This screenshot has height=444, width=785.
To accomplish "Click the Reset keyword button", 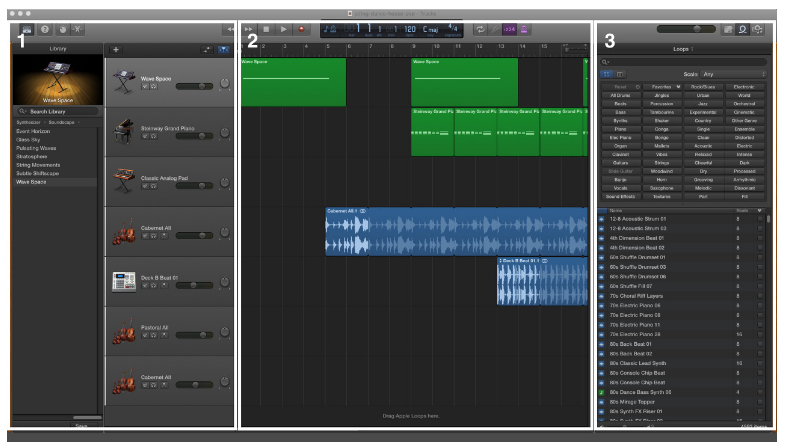I will (620, 87).
